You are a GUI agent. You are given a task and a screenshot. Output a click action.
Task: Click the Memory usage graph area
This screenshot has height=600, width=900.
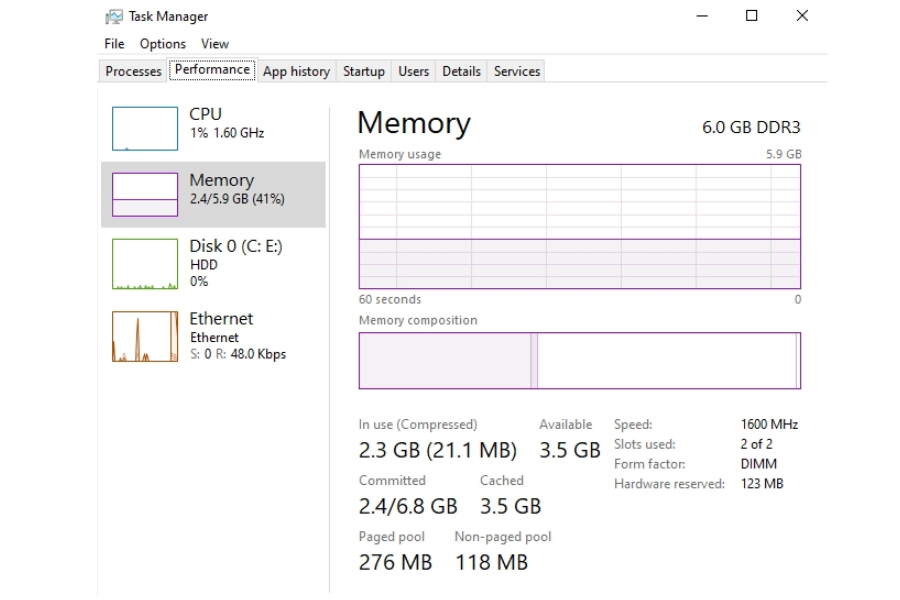click(x=579, y=226)
